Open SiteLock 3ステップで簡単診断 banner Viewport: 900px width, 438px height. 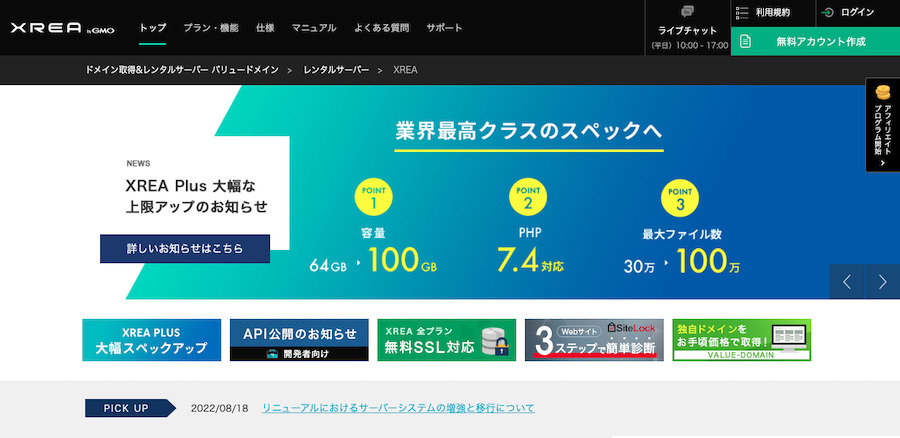pos(594,340)
